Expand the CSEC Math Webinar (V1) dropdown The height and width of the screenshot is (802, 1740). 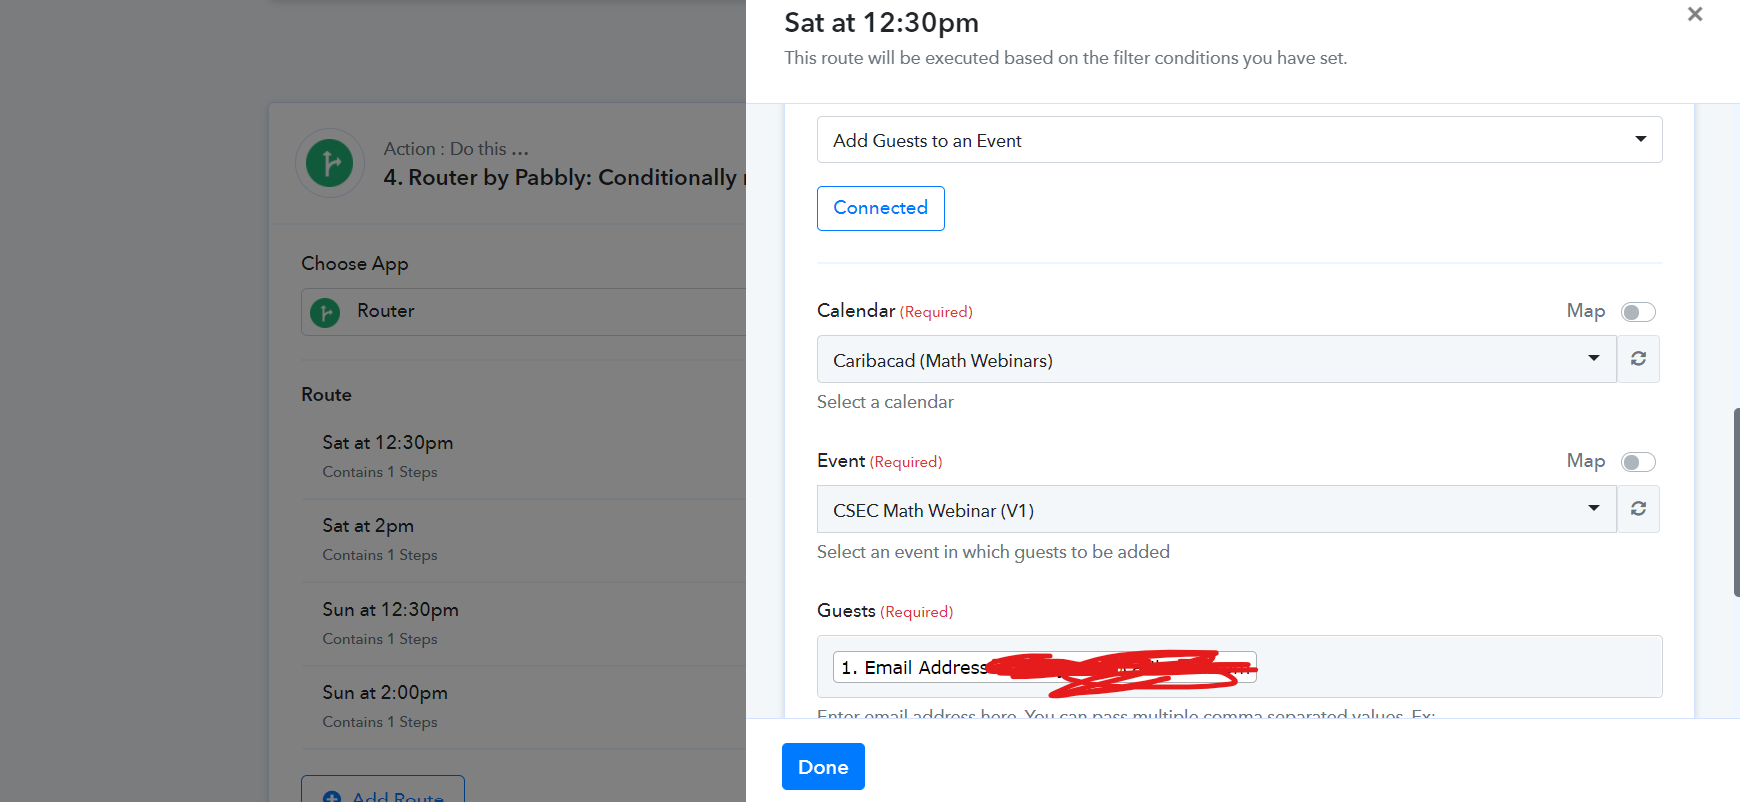point(1216,509)
